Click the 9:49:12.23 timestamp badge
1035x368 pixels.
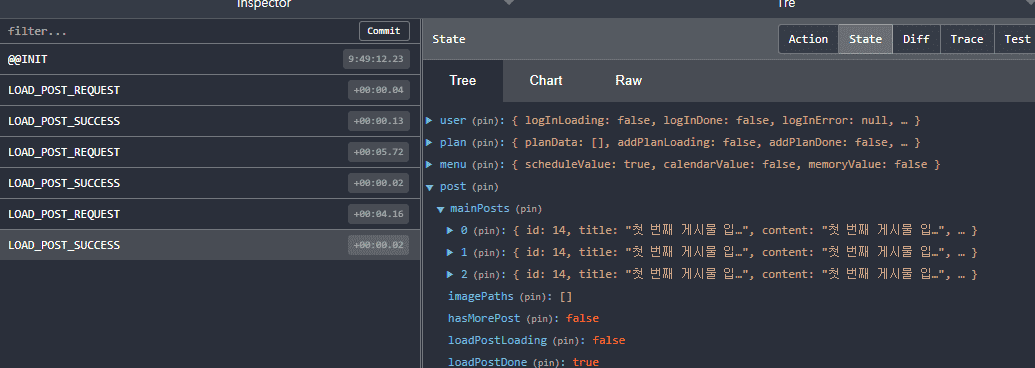[376, 59]
